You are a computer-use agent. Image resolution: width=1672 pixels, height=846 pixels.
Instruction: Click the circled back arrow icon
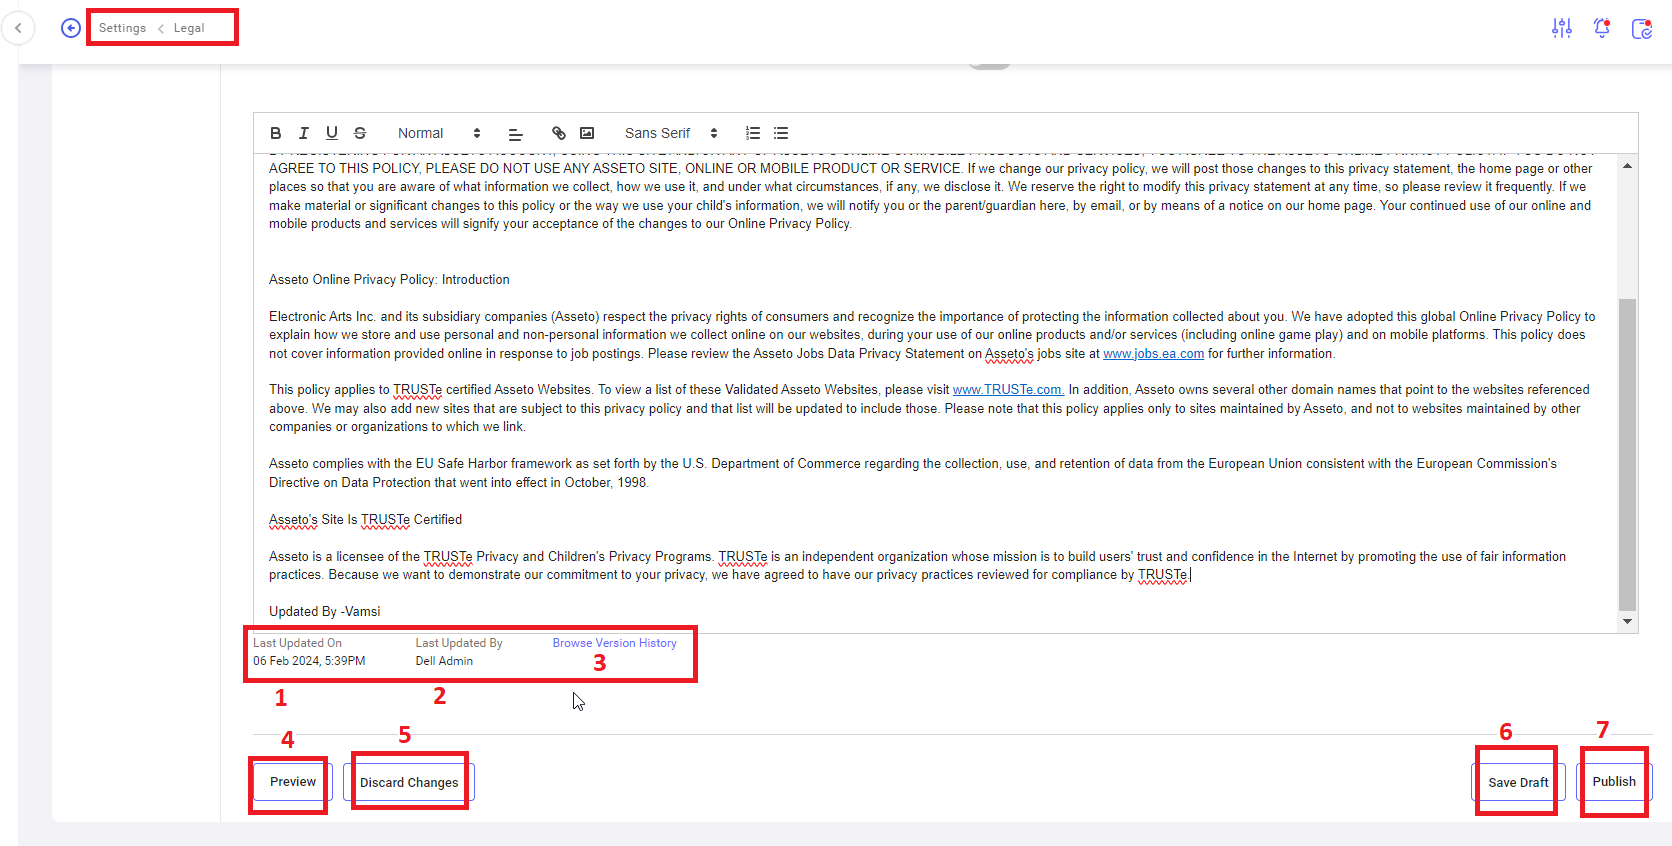pos(70,28)
